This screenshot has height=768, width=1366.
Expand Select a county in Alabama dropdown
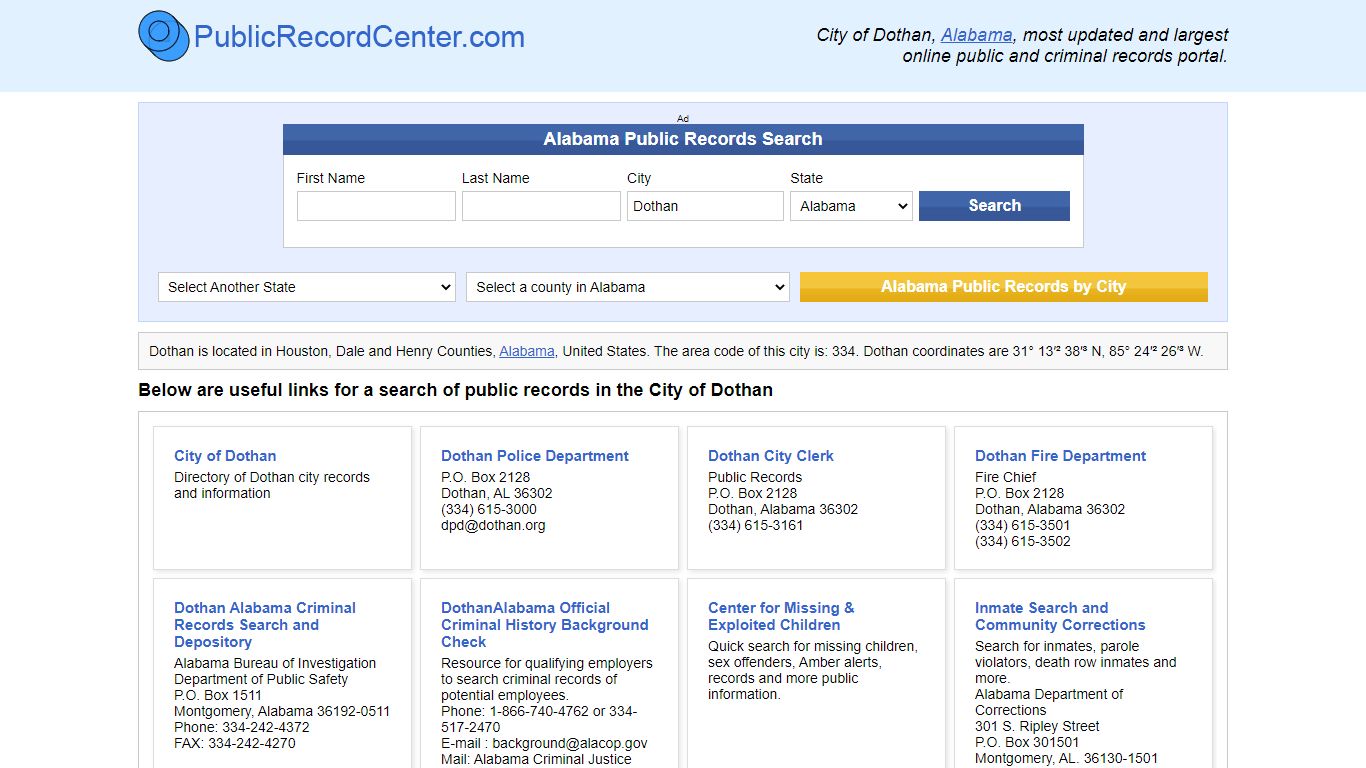click(x=627, y=287)
